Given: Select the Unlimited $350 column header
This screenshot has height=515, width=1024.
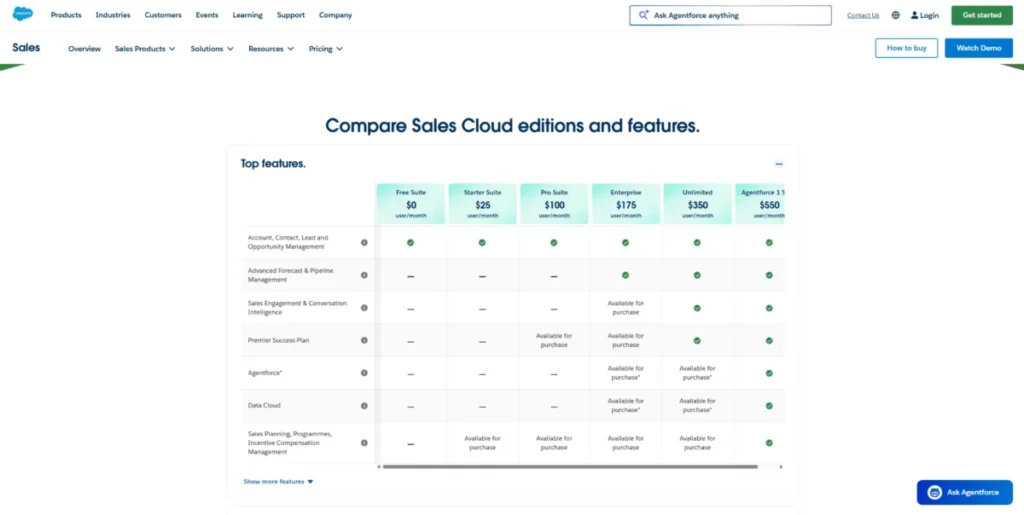Looking at the screenshot, I should click(697, 204).
